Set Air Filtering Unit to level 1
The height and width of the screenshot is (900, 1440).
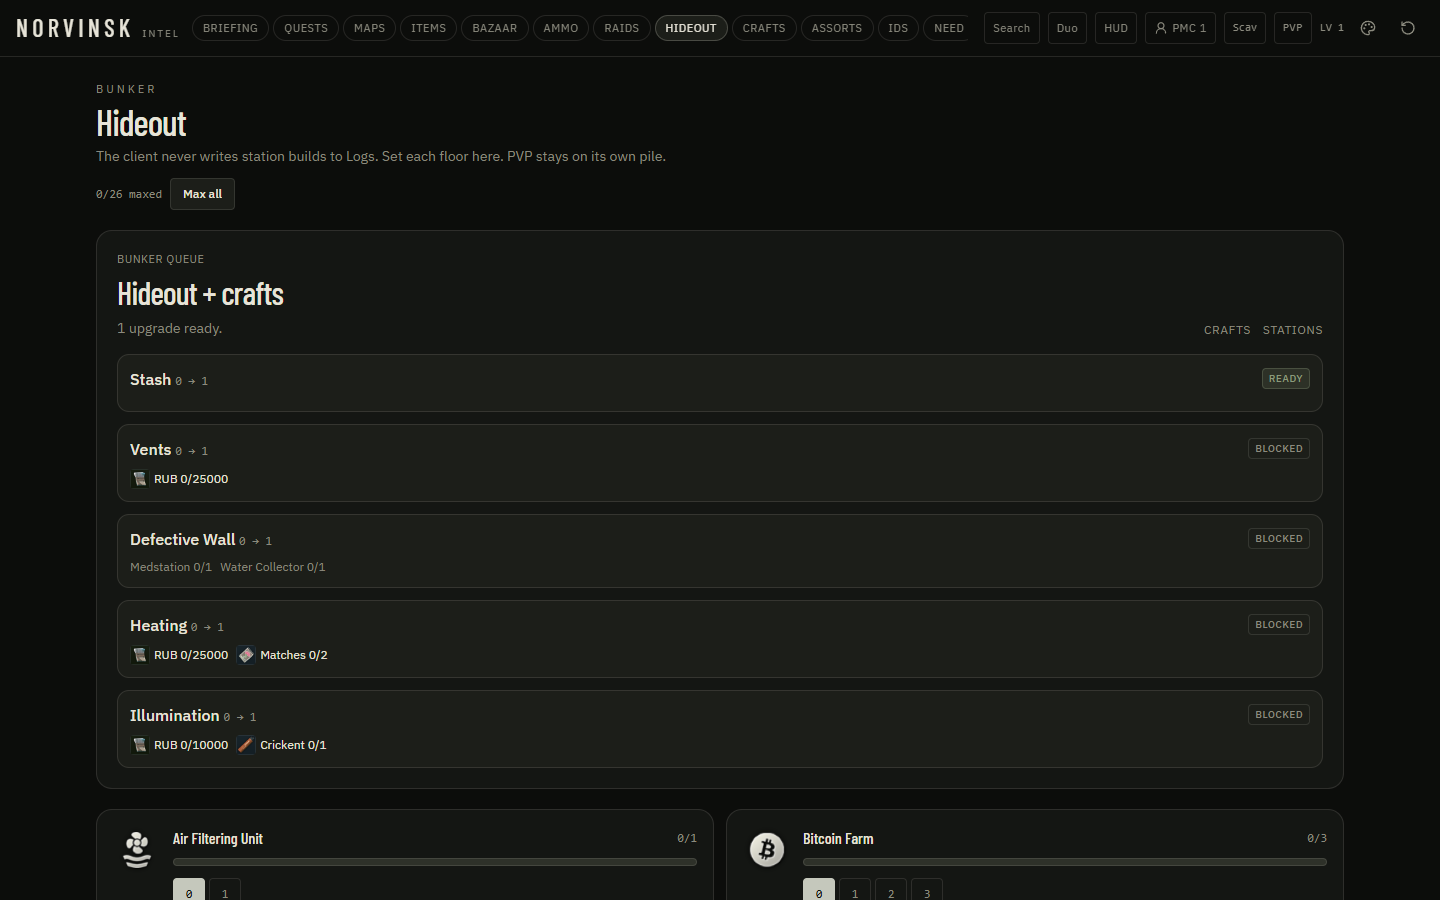(225, 890)
